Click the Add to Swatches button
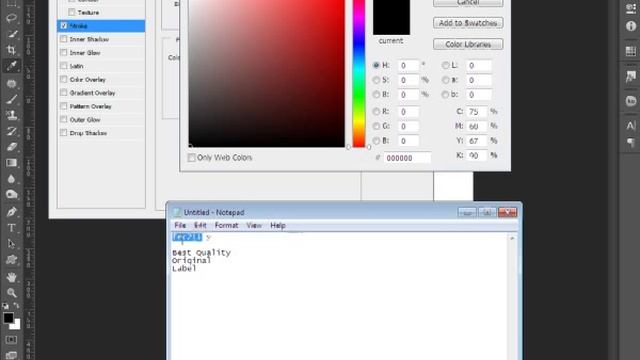 pyautogui.click(x=468, y=23)
